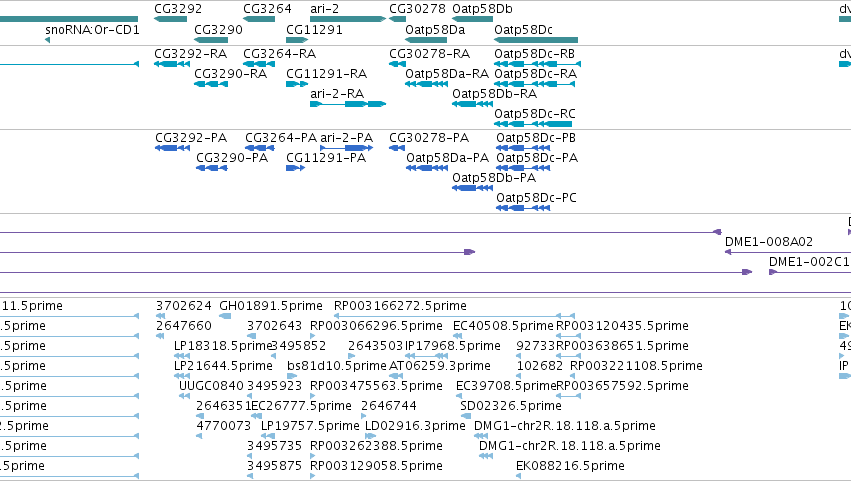Click EST 2647660
The height and width of the screenshot is (481, 851).
(183, 326)
